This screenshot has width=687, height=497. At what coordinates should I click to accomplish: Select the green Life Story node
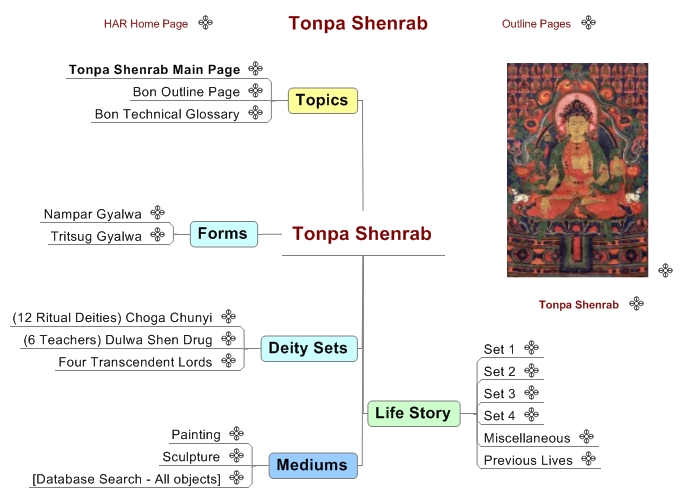point(414,413)
